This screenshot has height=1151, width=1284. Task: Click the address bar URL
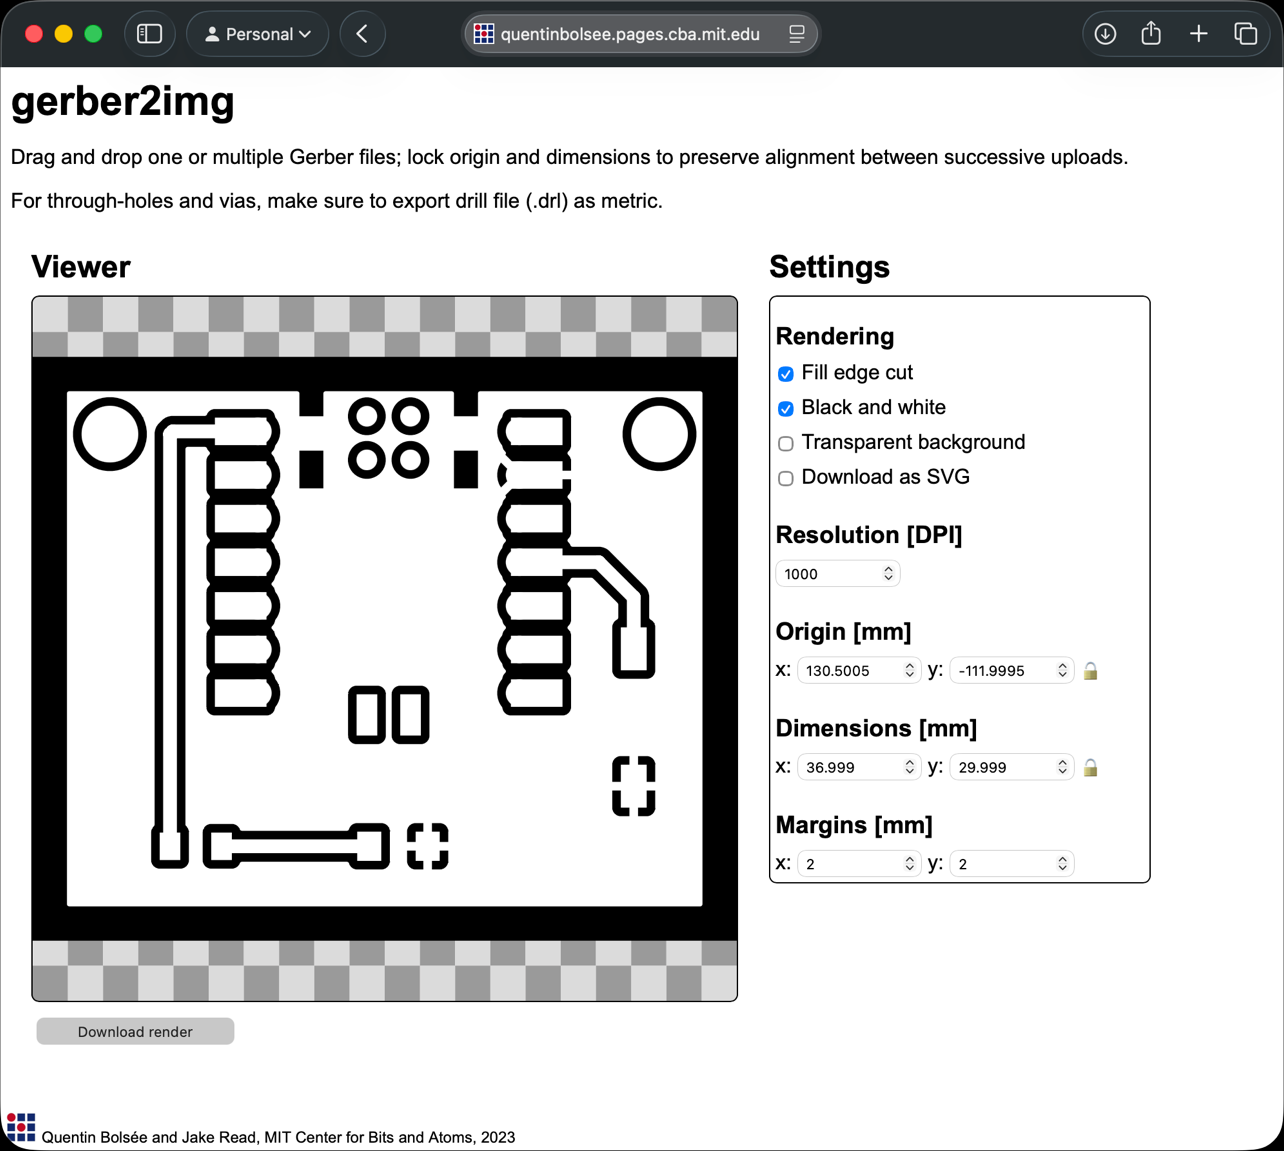pos(630,34)
